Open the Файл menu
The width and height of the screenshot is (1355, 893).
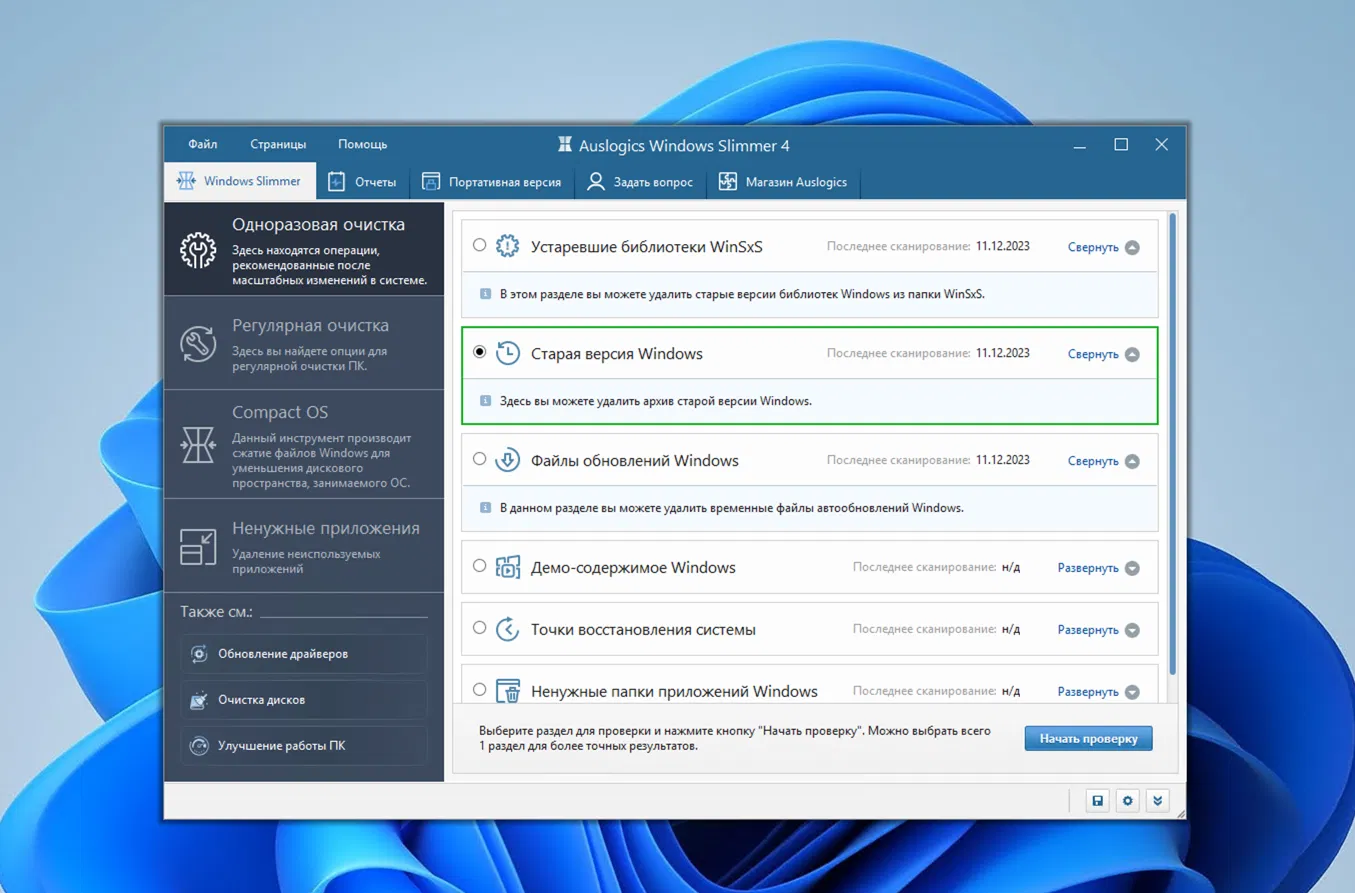click(x=203, y=144)
